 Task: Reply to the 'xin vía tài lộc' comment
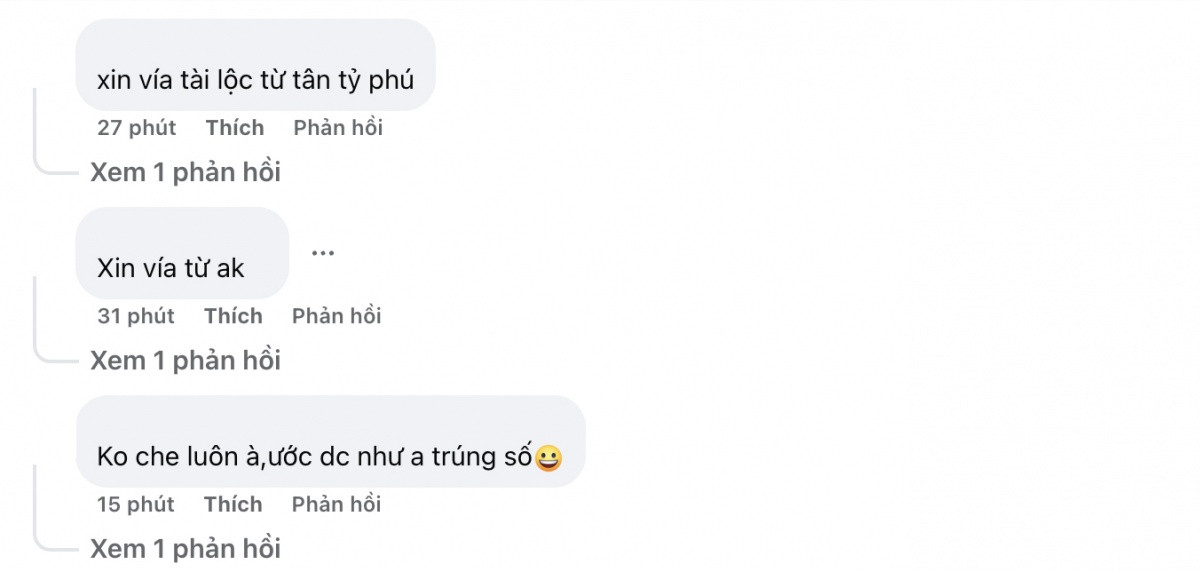338,128
